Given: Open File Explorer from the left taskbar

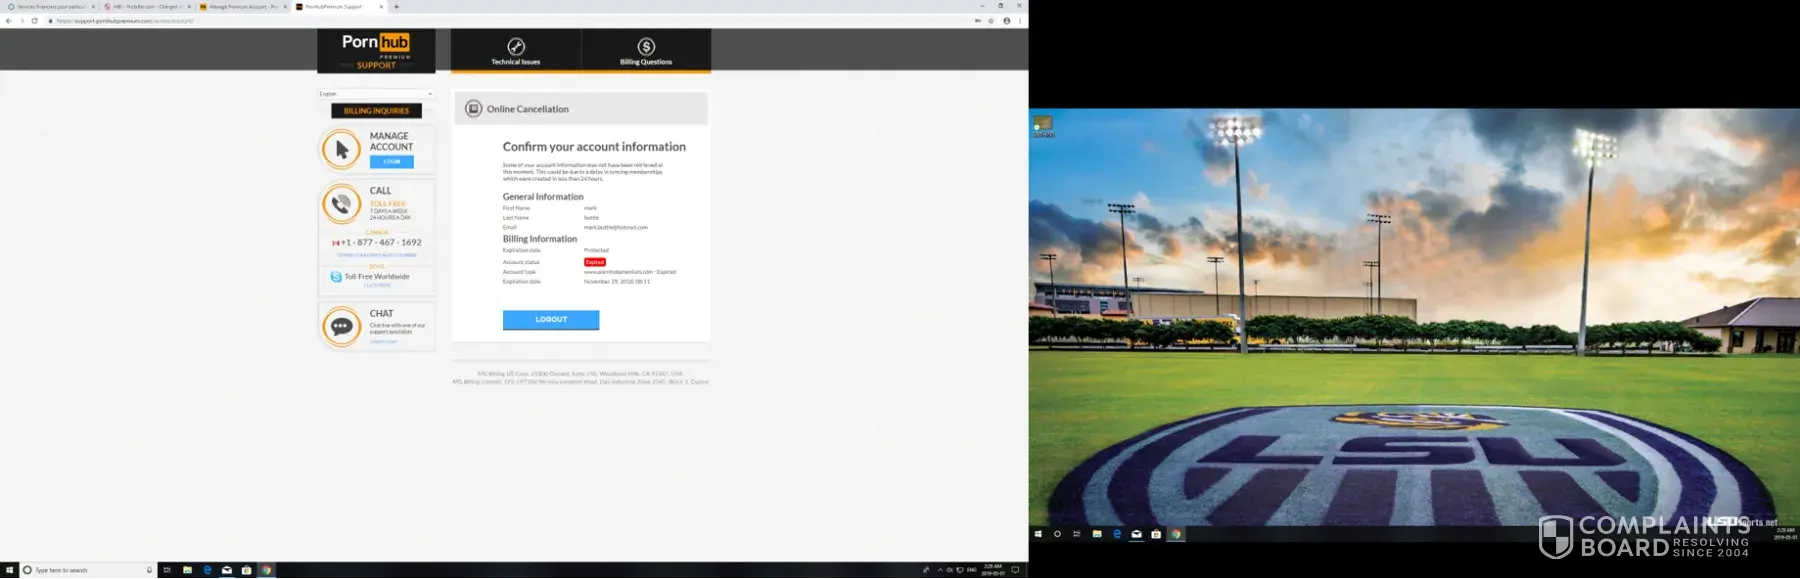Looking at the screenshot, I should coord(187,570).
